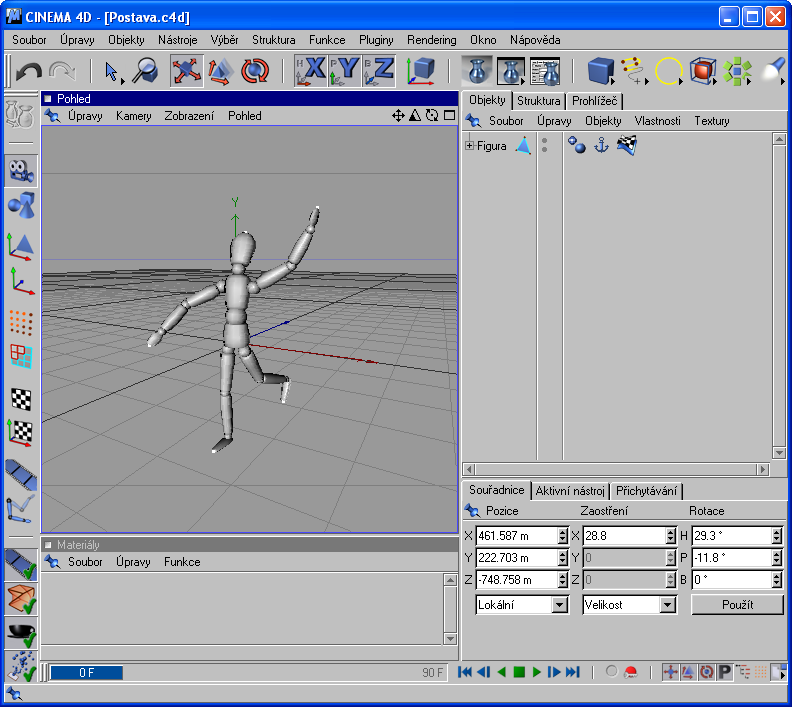
Task: Select the Move tool in the toolbar
Action: [186, 71]
